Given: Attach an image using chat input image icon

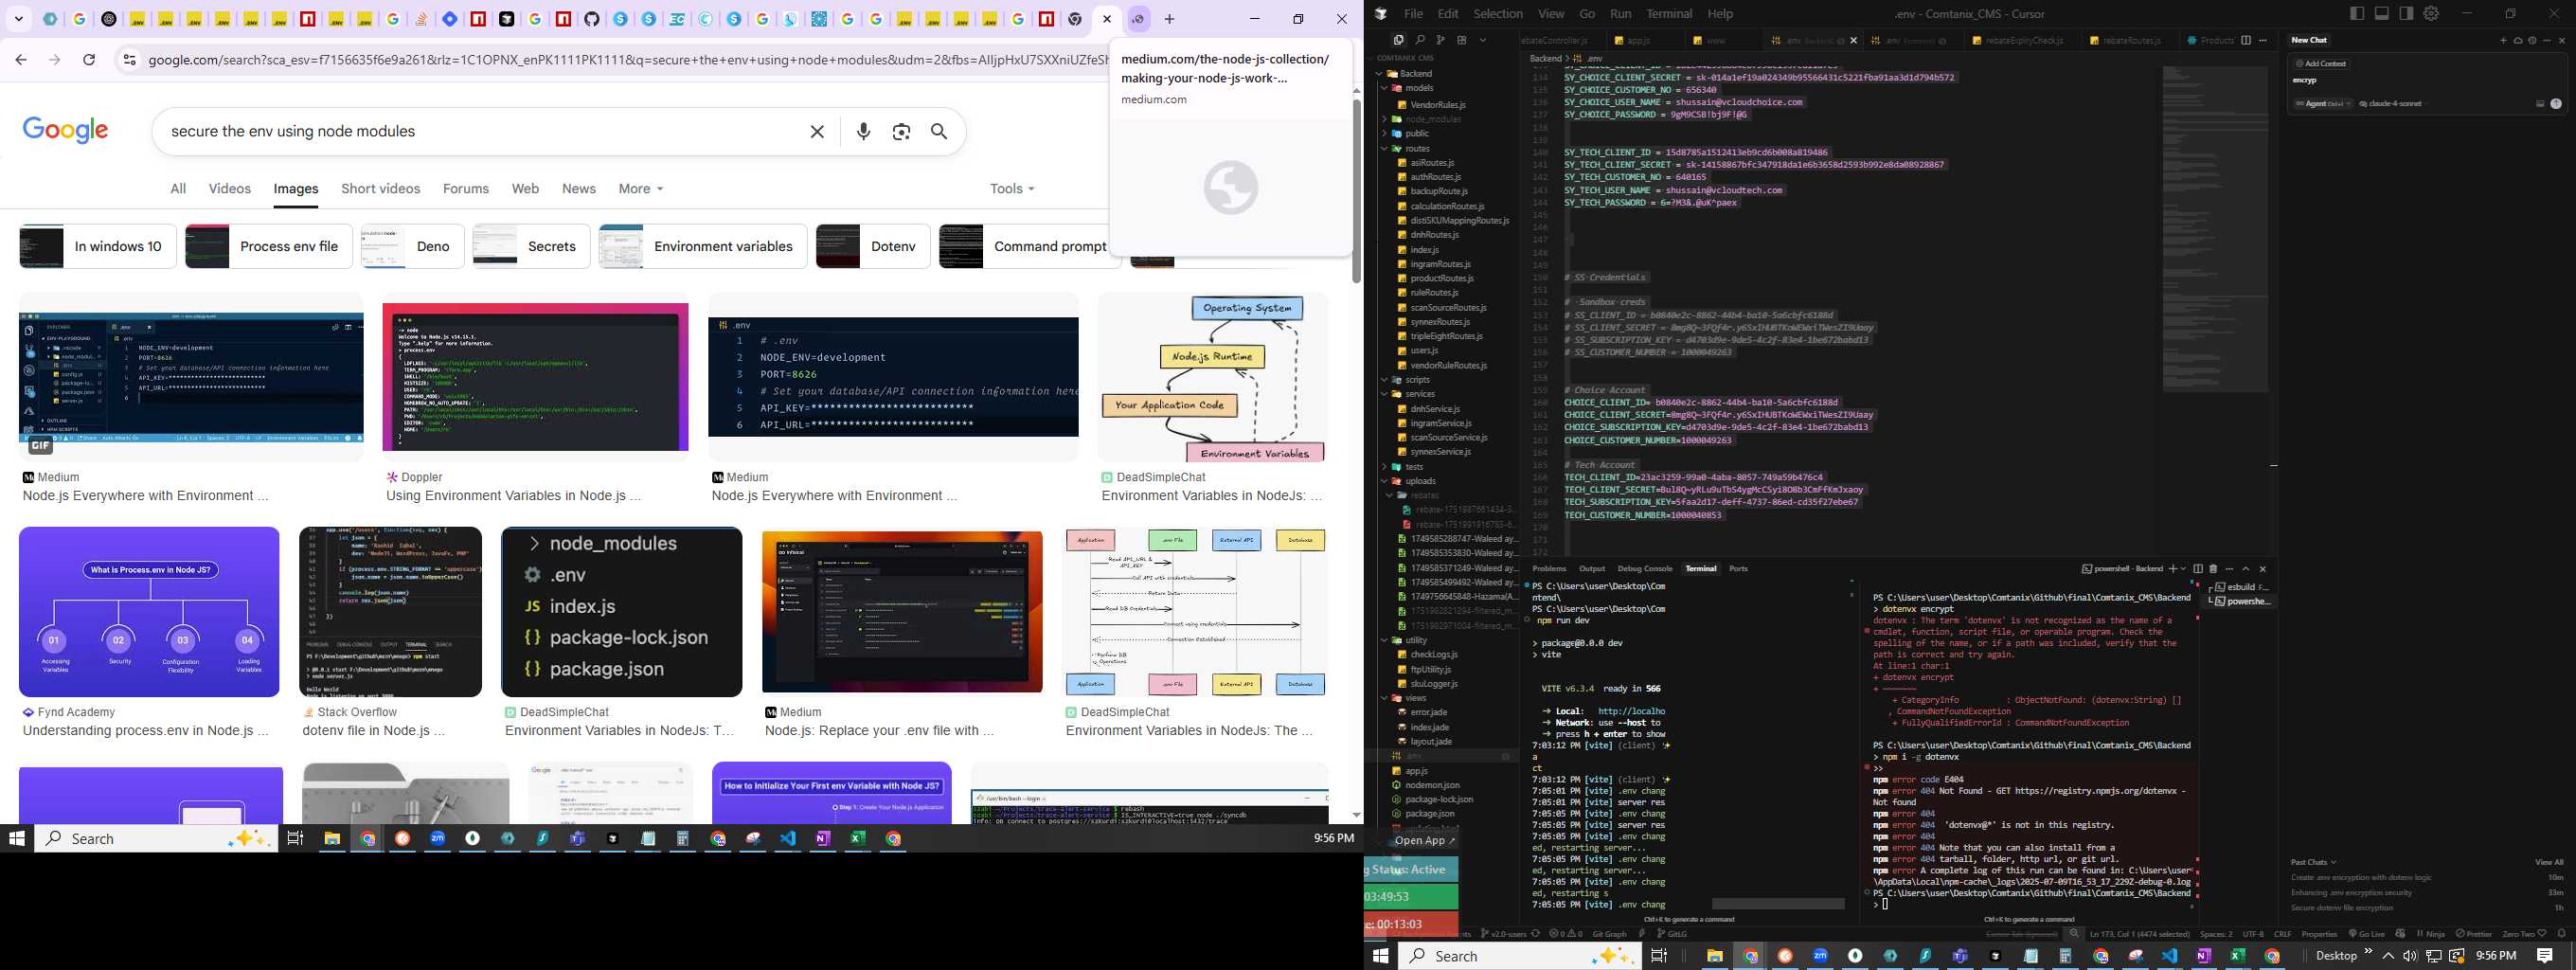Looking at the screenshot, I should [x=2540, y=103].
